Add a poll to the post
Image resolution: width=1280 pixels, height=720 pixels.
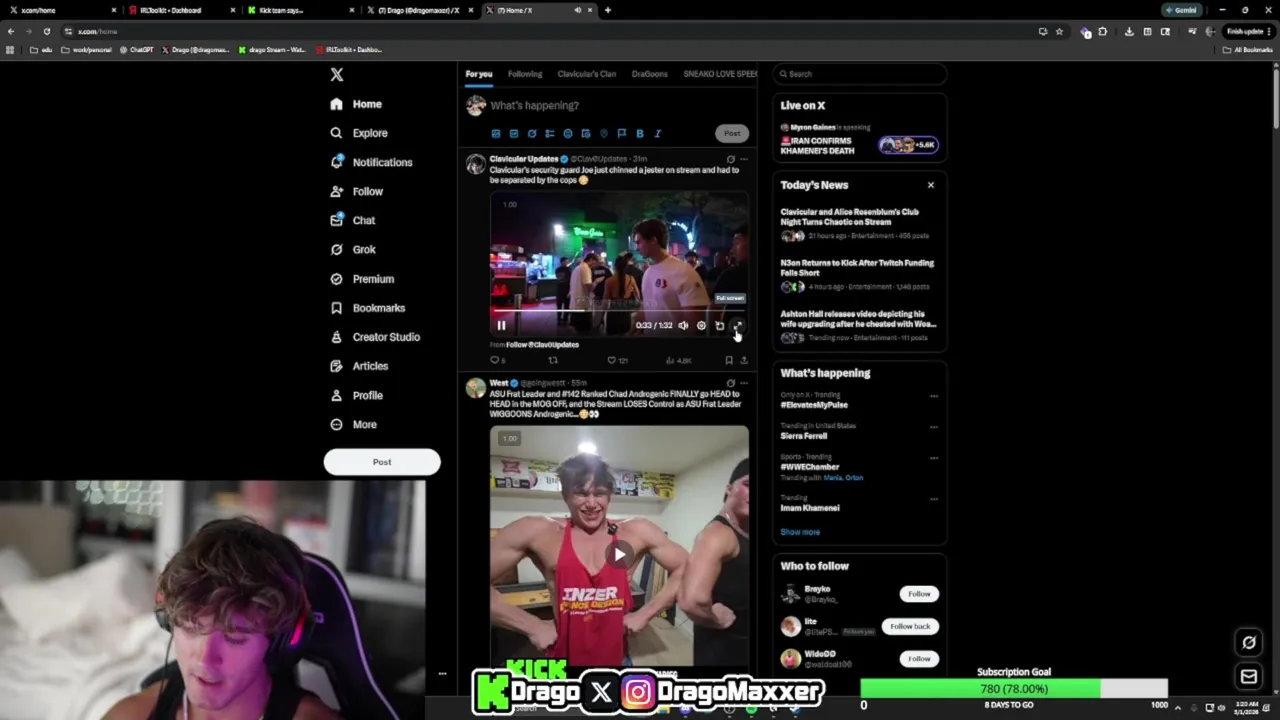(x=549, y=133)
